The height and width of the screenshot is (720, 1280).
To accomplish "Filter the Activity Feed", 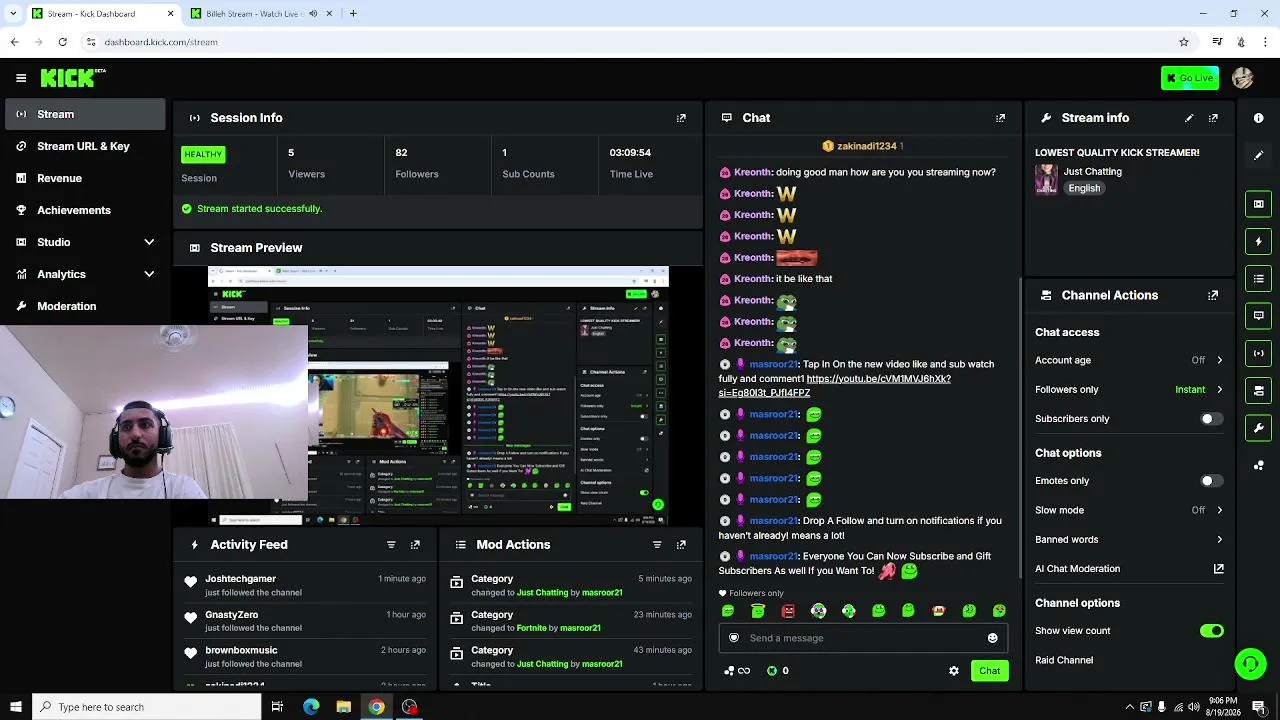I will coord(391,545).
